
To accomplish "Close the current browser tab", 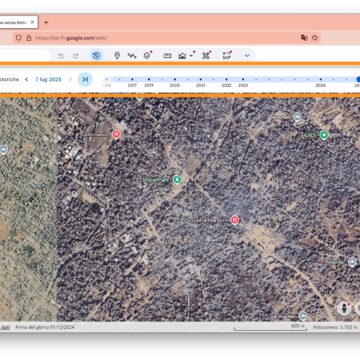I will pos(32,22).
